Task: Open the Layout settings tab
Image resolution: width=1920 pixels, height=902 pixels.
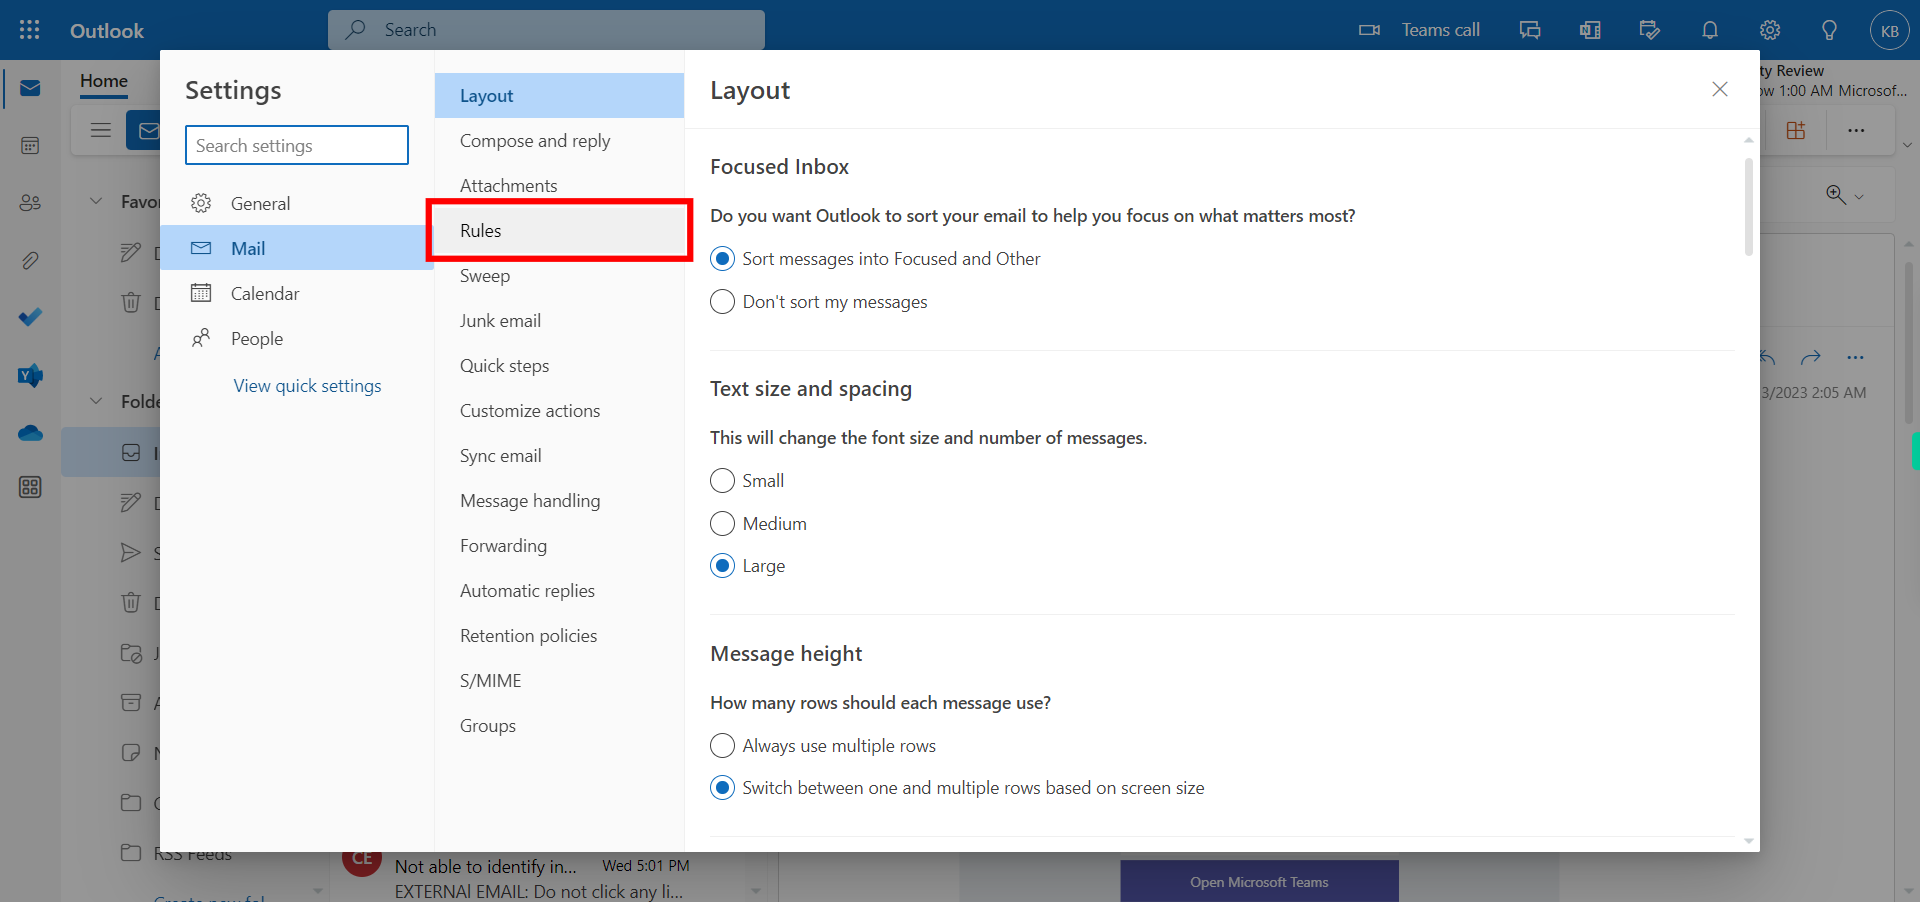Action: click(x=559, y=96)
